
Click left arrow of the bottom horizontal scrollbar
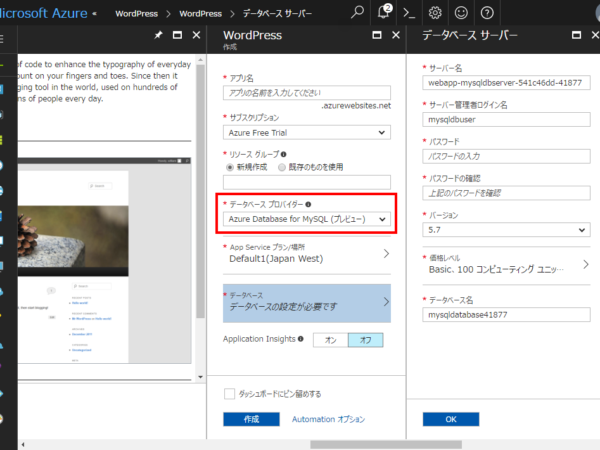point(23,445)
